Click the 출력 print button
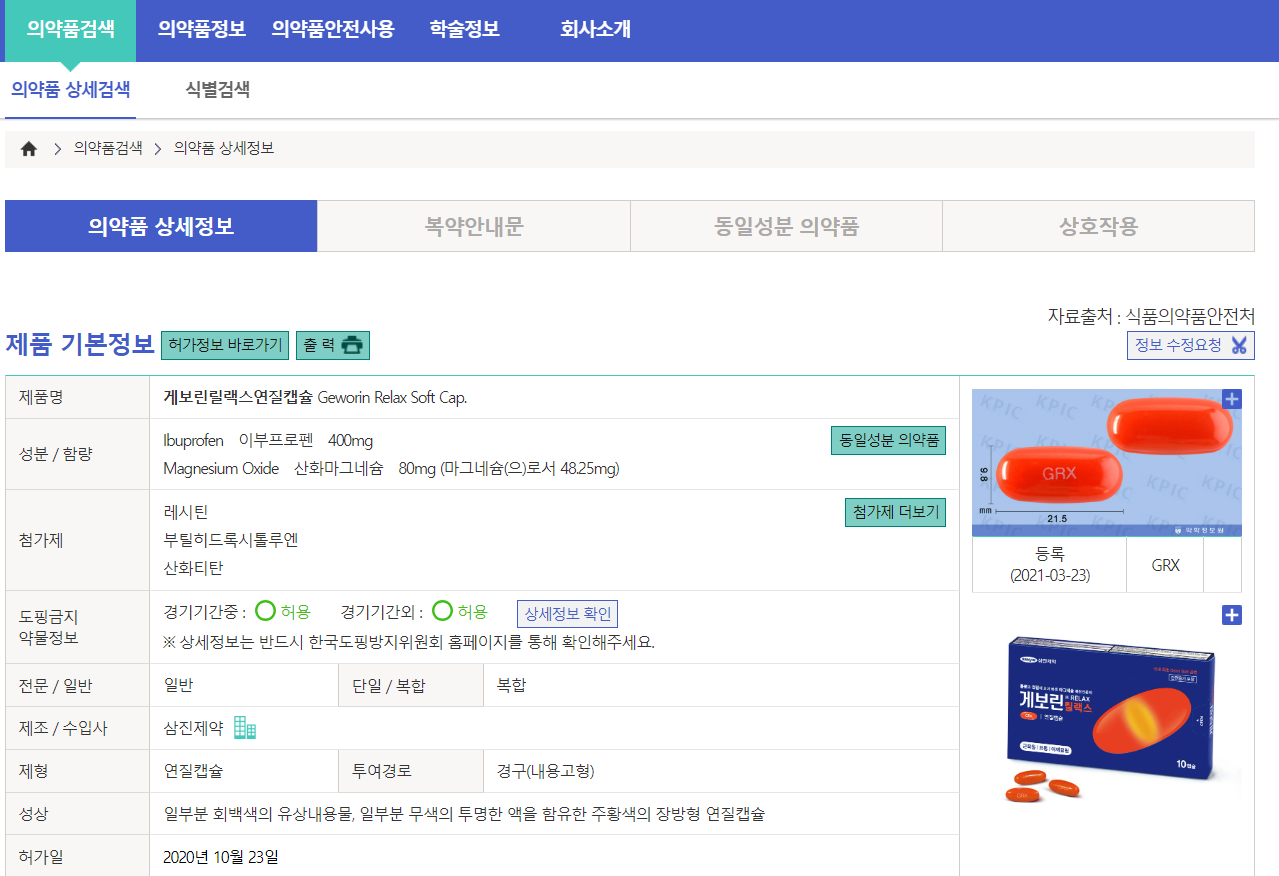This screenshot has height=876, width=1279. (333, 345)
